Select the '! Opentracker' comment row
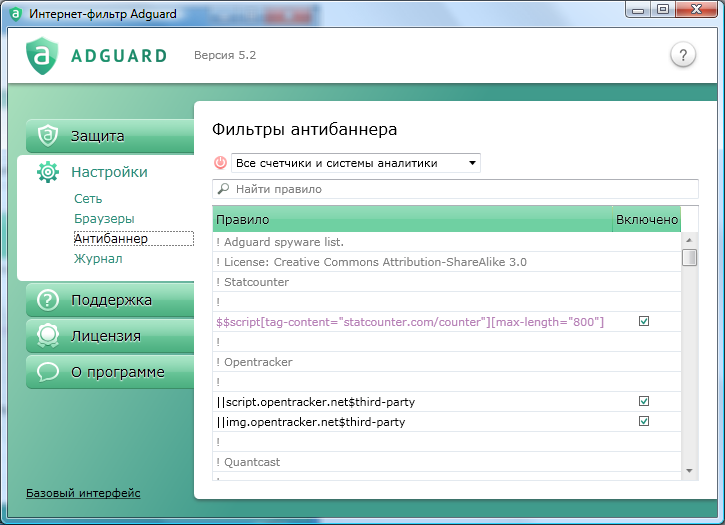 click(x=447, y=362)
